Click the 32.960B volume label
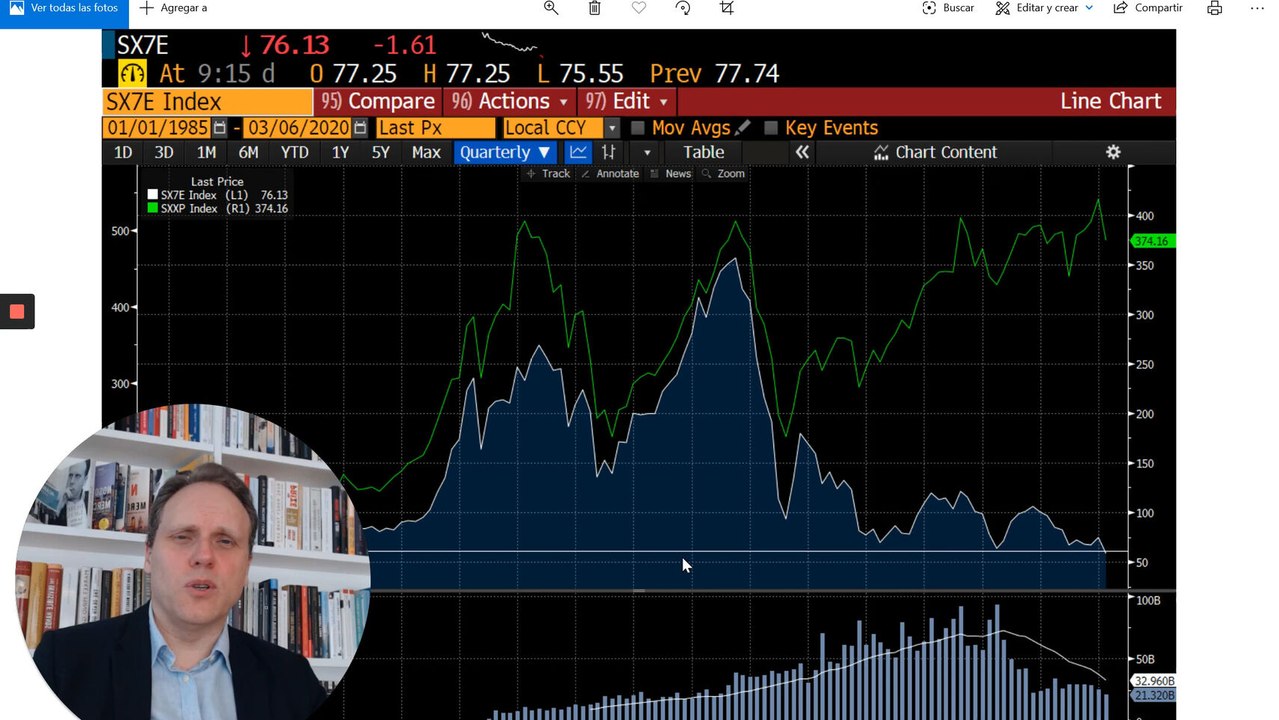This screenshot has height=720, width=1279. click(x=1154, y=681)
